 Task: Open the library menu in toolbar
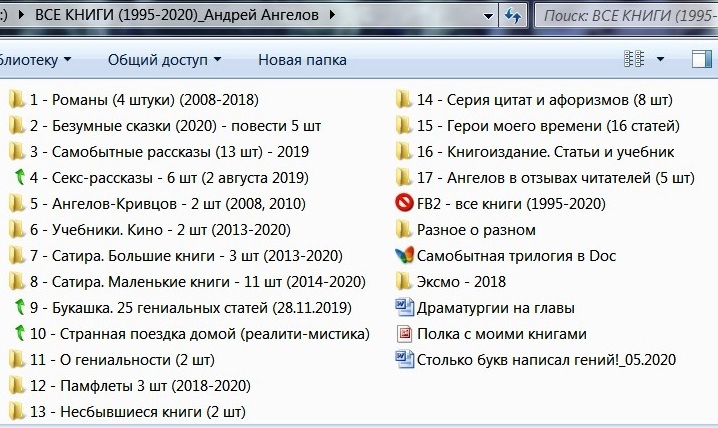click(x=36, y=60)
